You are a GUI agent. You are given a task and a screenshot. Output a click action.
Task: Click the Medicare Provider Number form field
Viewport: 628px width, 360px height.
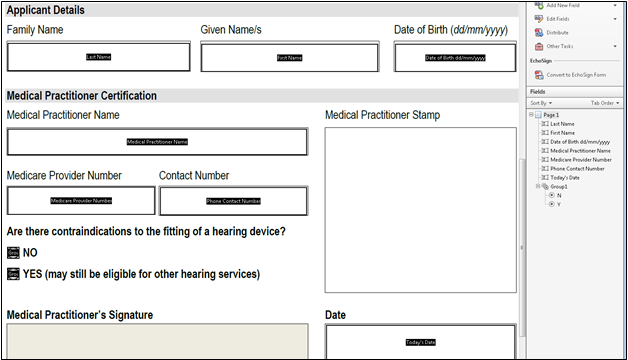pyautogui.click(x=81, y=200)
